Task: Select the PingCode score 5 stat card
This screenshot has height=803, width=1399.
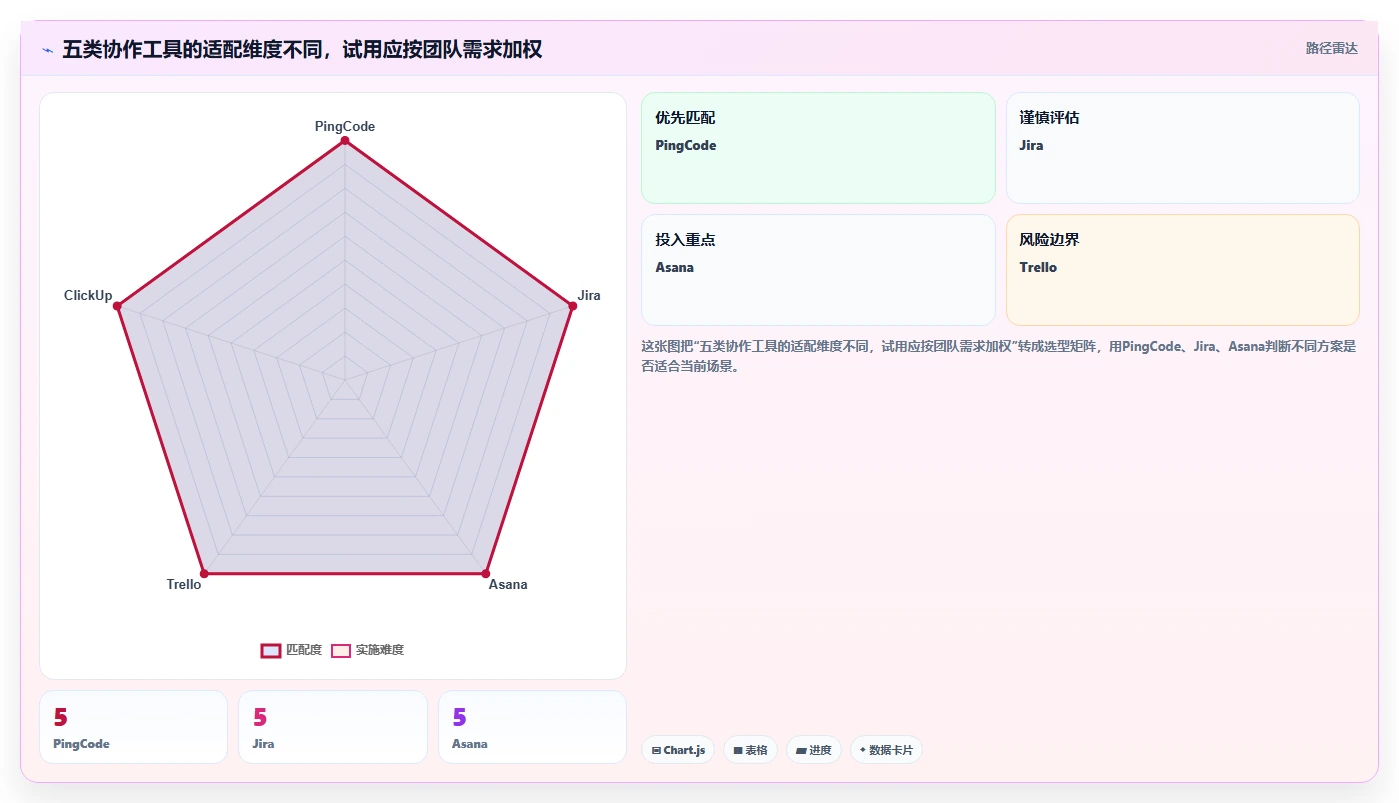Action: coord(133,727)
